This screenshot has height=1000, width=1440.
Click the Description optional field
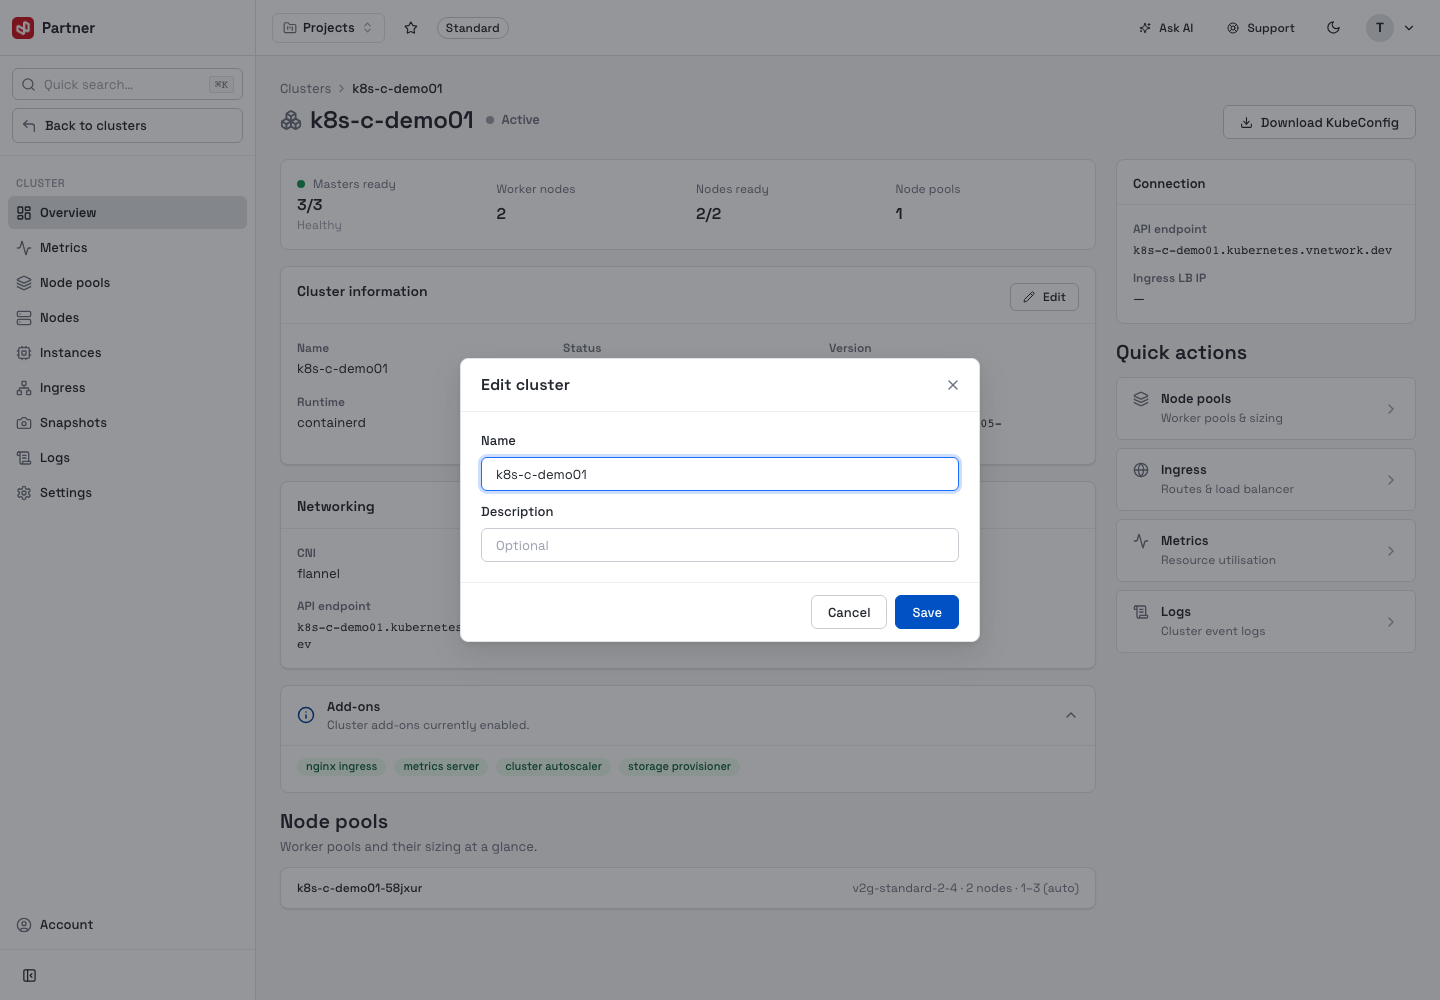coord(720,545)
